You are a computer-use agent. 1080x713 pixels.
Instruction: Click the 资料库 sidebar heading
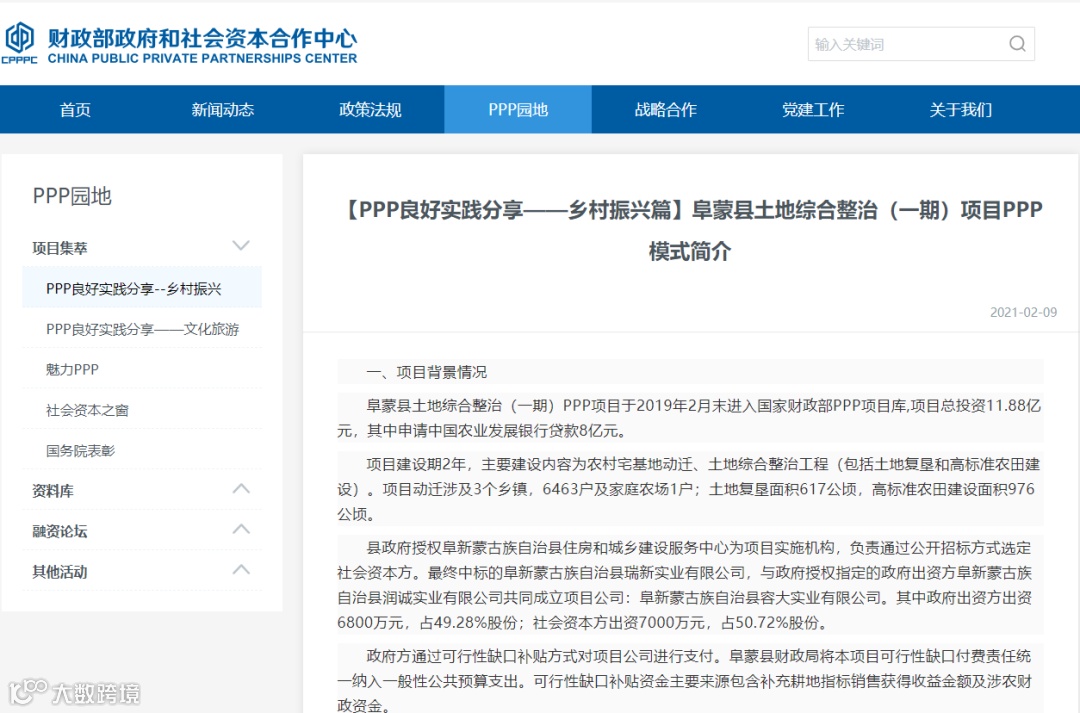click(53, 491)
